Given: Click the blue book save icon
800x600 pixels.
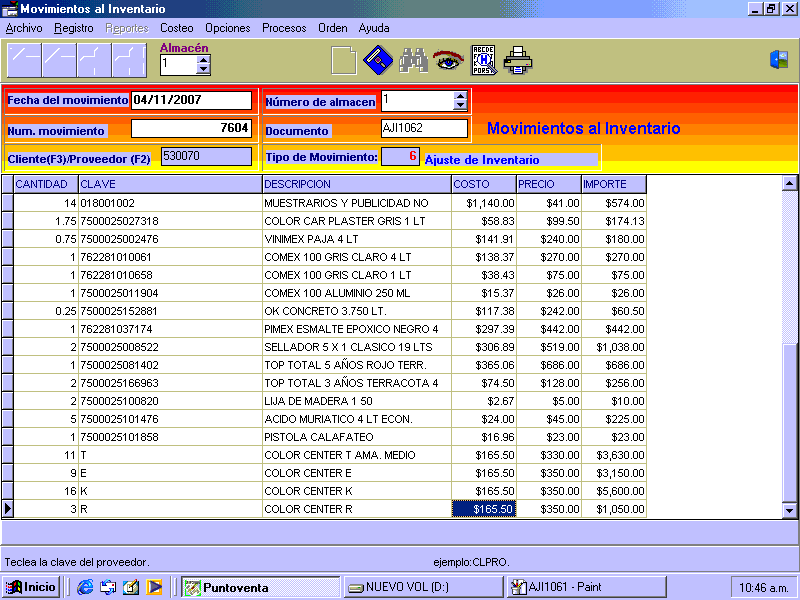Looking at the screenshot, I should [376, 61].
